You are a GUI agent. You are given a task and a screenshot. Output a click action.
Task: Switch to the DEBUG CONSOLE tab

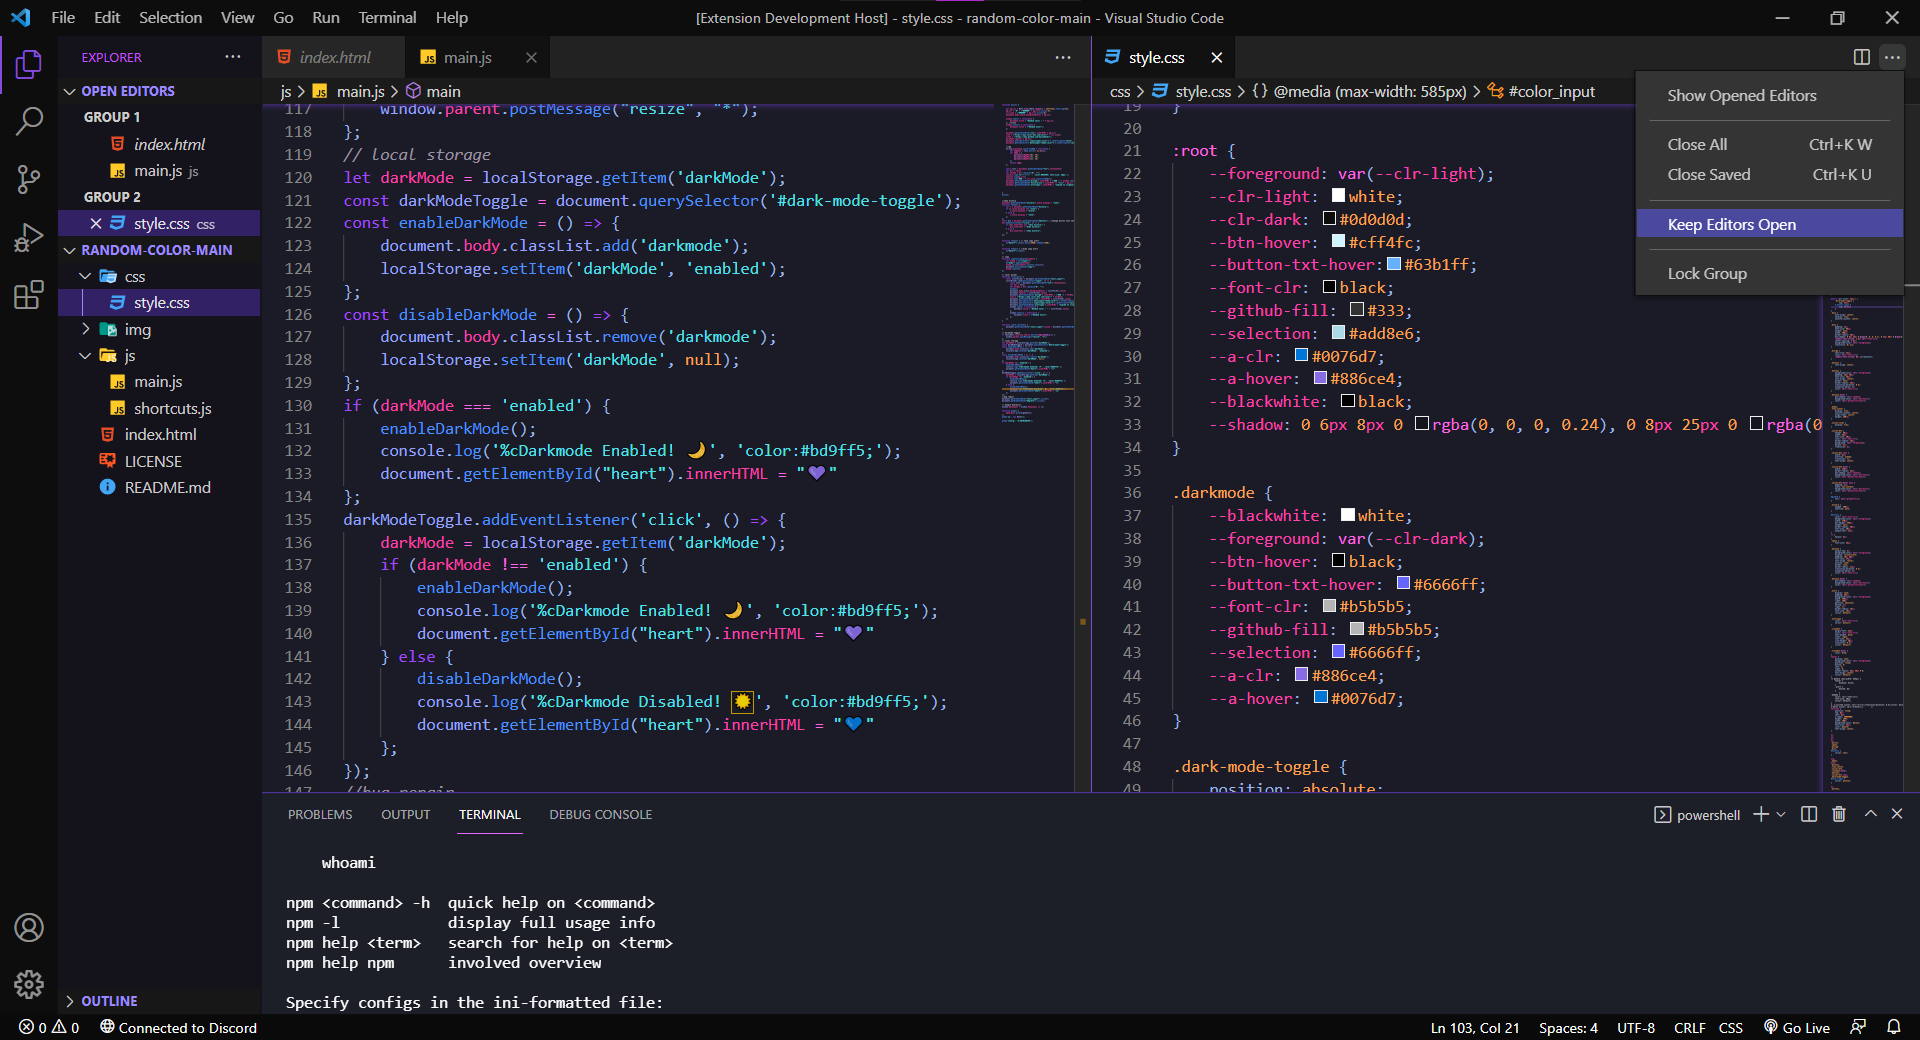pos(600,814)
